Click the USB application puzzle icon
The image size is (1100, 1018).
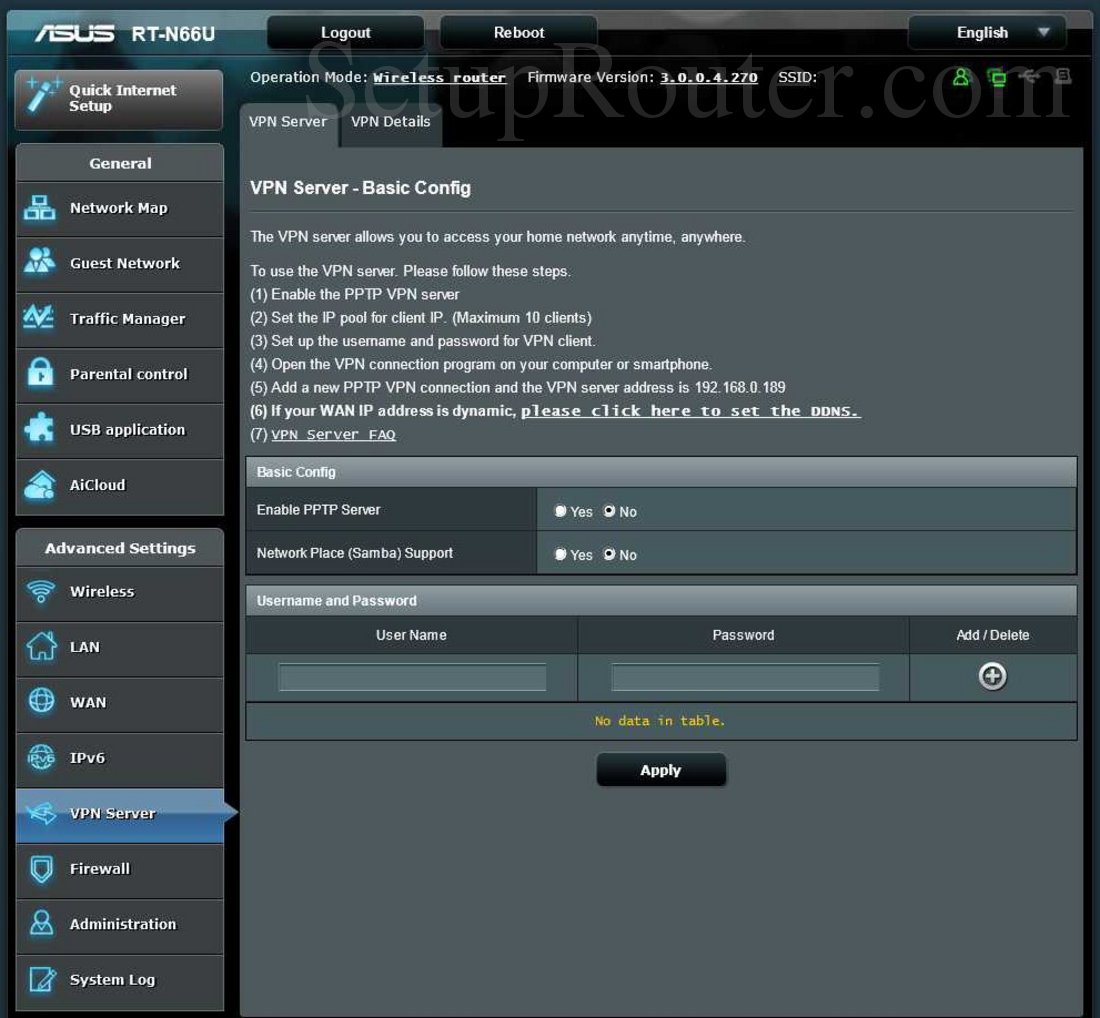(x=39, y=428)
